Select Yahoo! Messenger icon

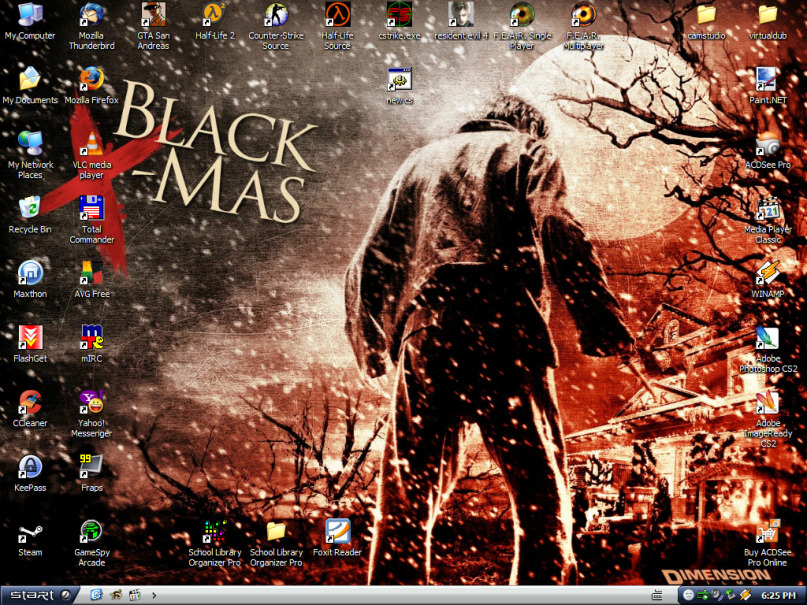pyautogui.click(x=92, y=414)
